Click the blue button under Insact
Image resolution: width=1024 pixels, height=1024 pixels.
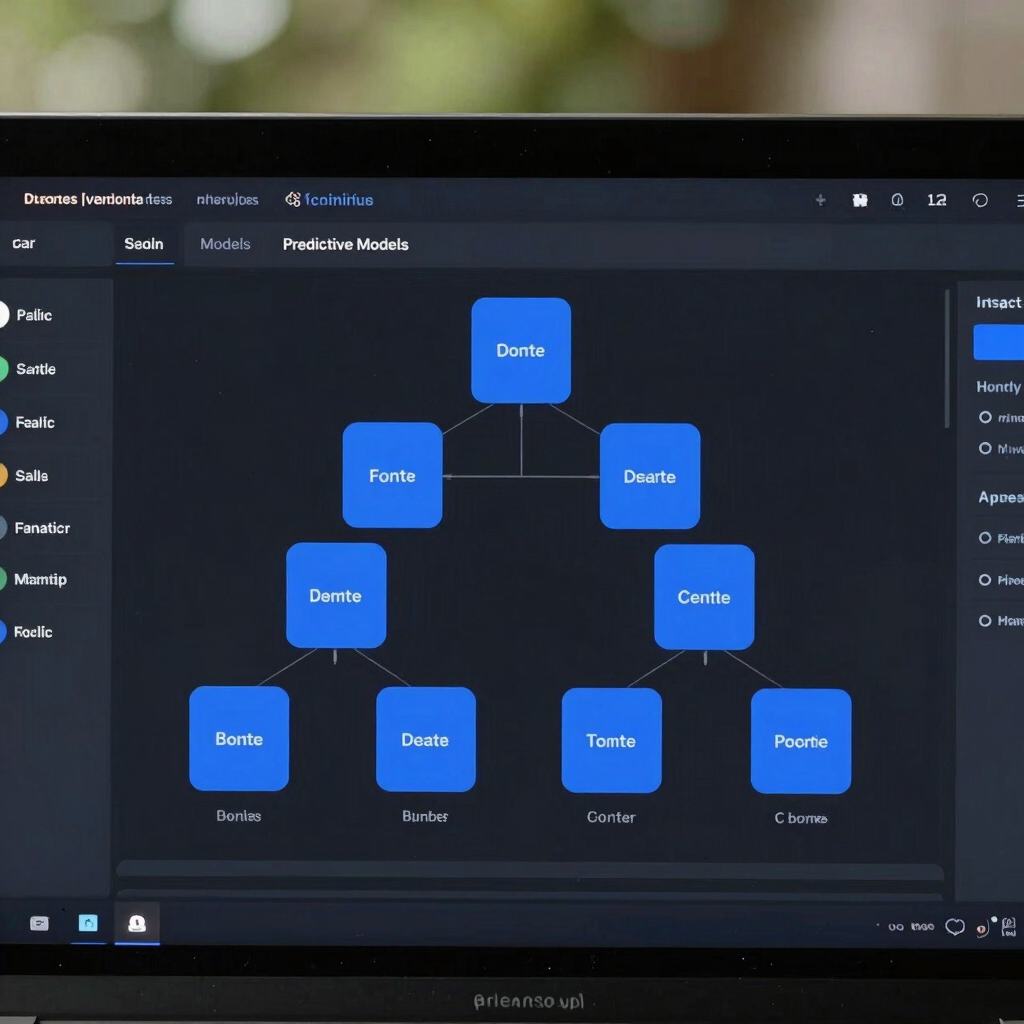click(999, 342)
